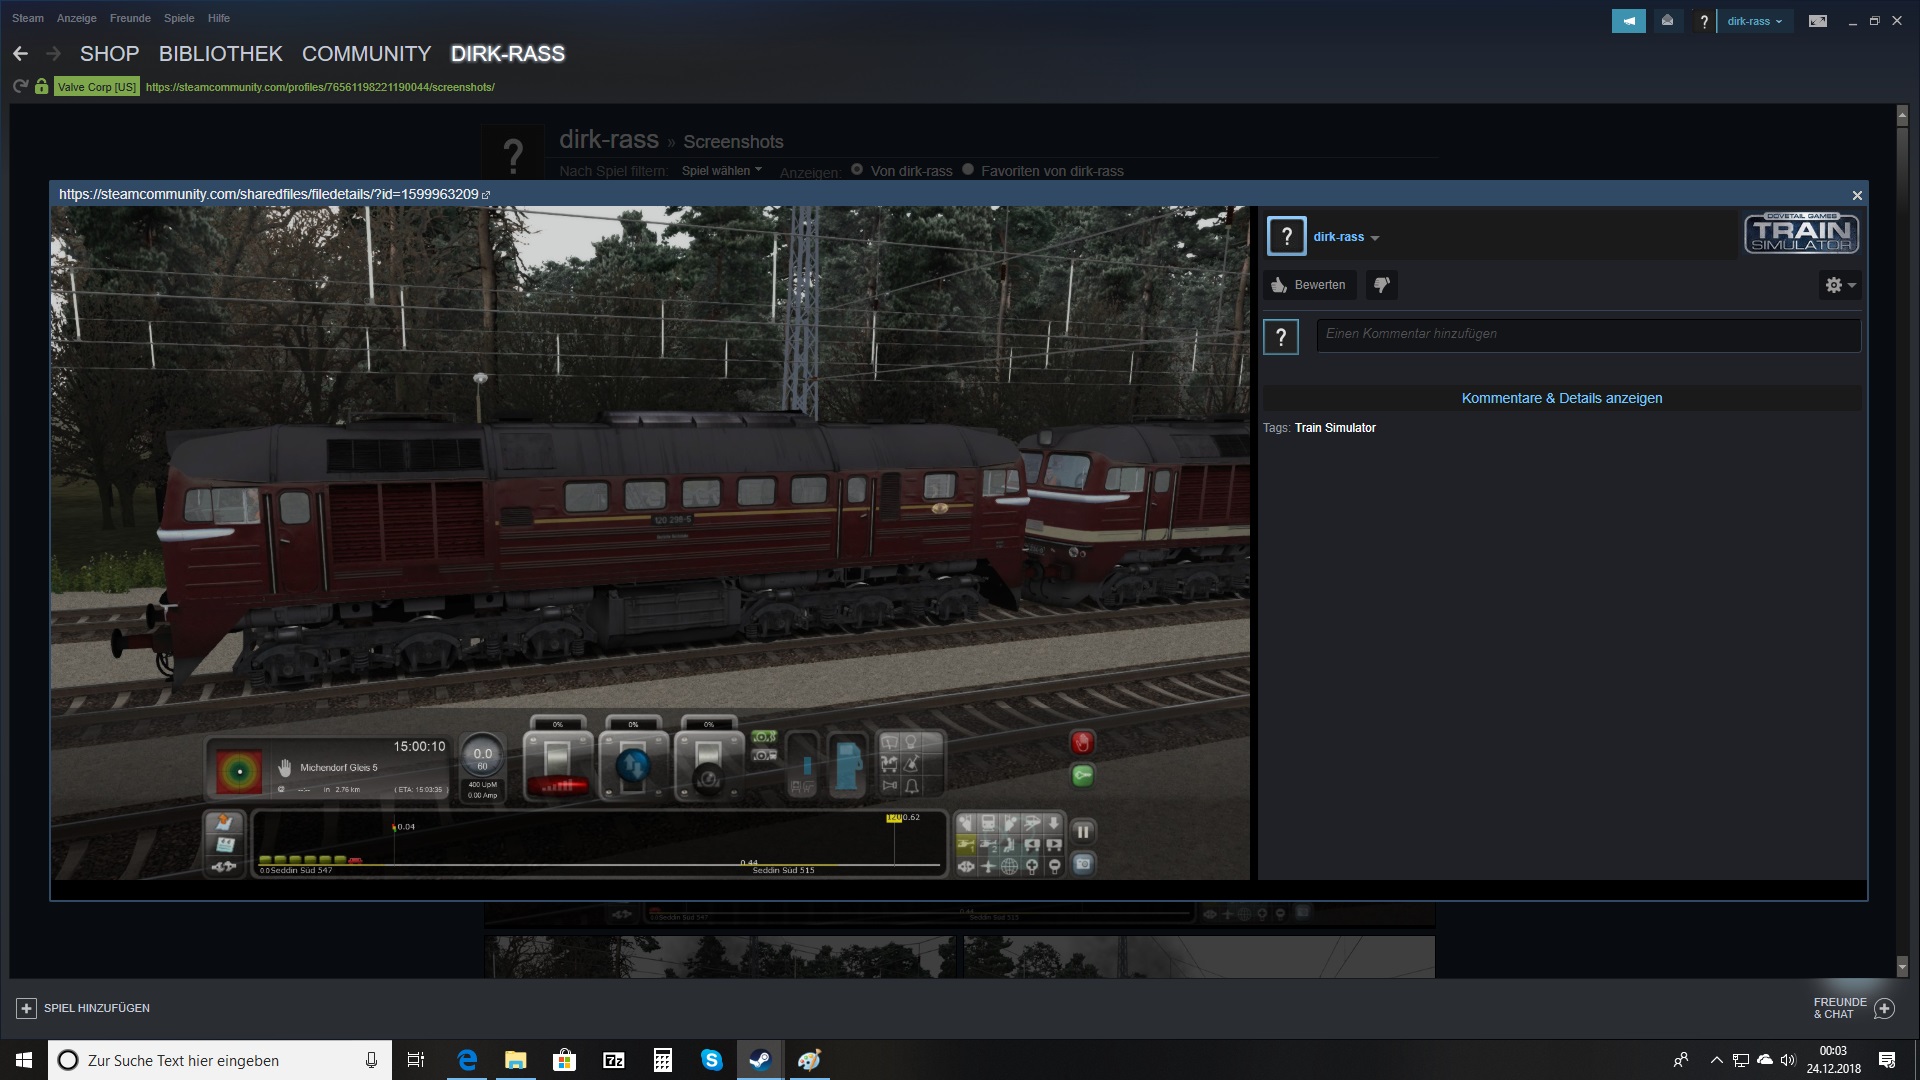Expand the dirk-rass account dropdown in title bar

1755,21
